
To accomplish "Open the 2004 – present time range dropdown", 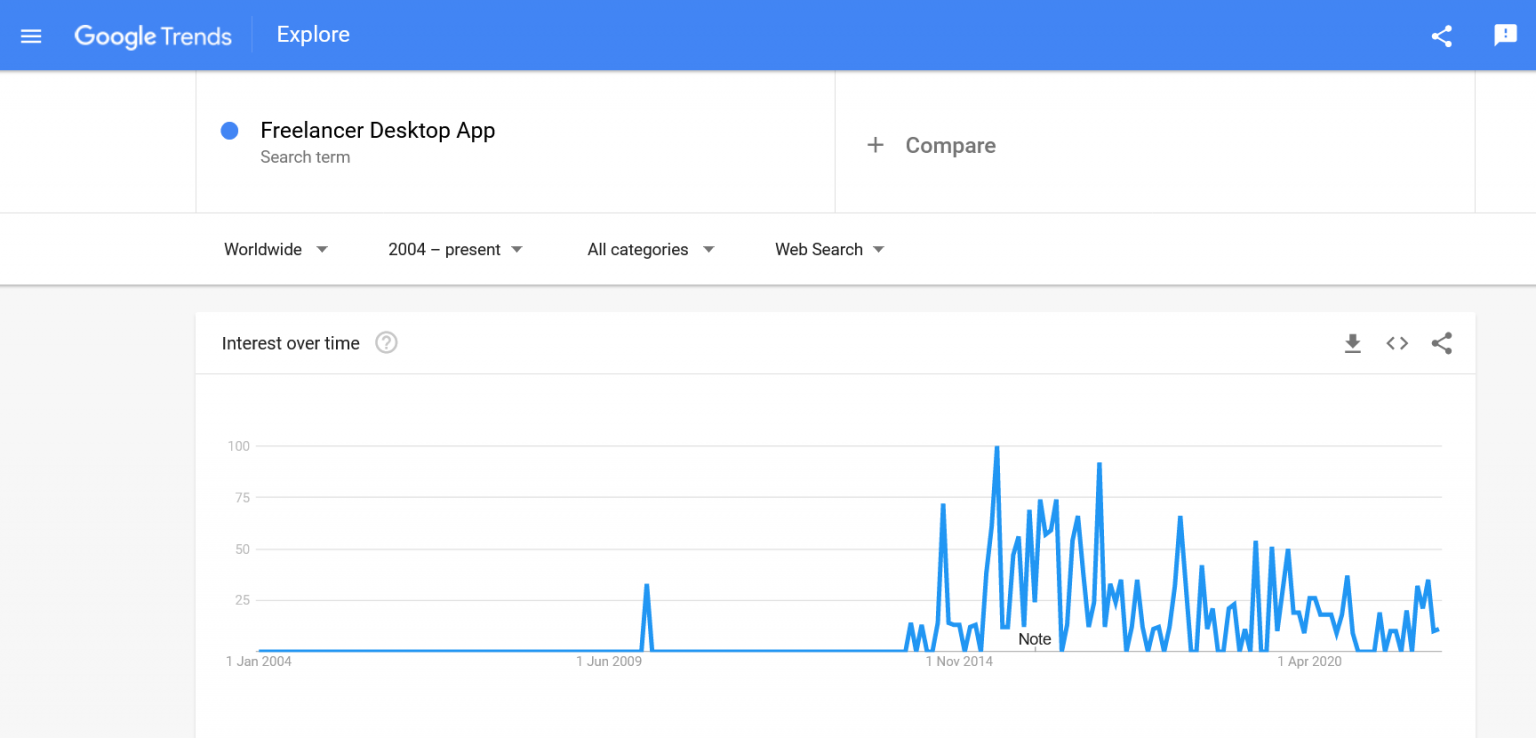I will point(455,249).
